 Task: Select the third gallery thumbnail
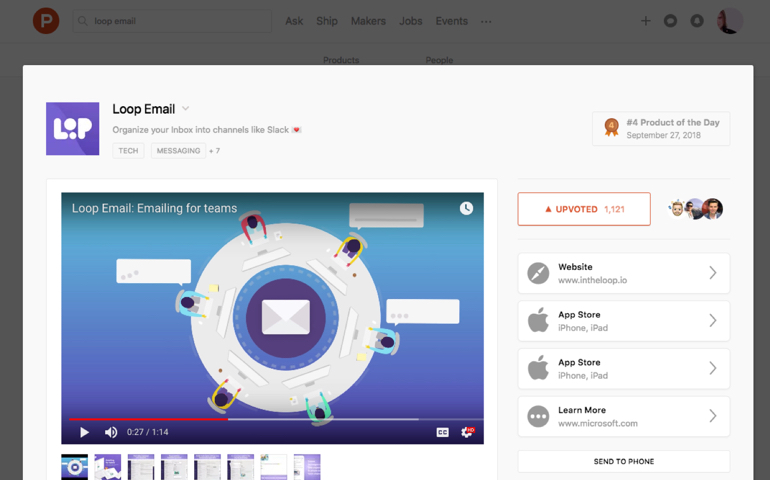tap(141, 467)
